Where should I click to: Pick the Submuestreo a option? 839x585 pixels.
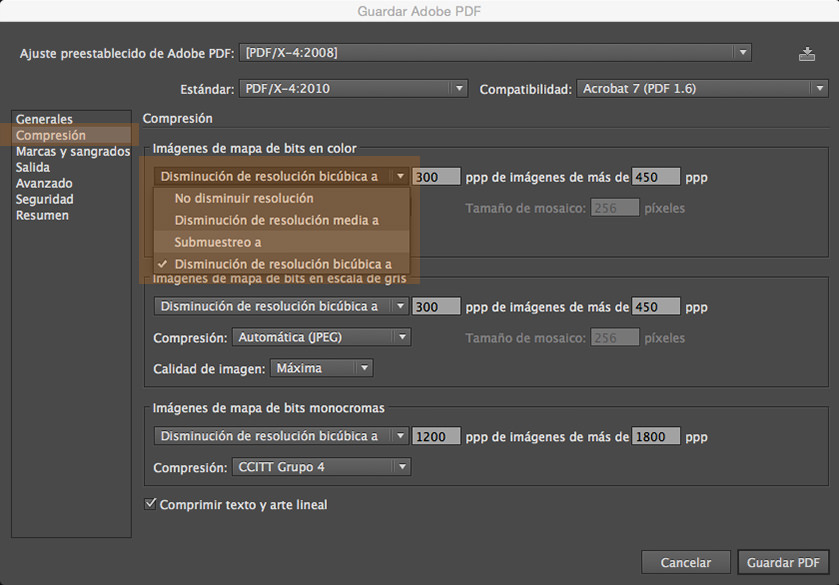pos(282,242)
